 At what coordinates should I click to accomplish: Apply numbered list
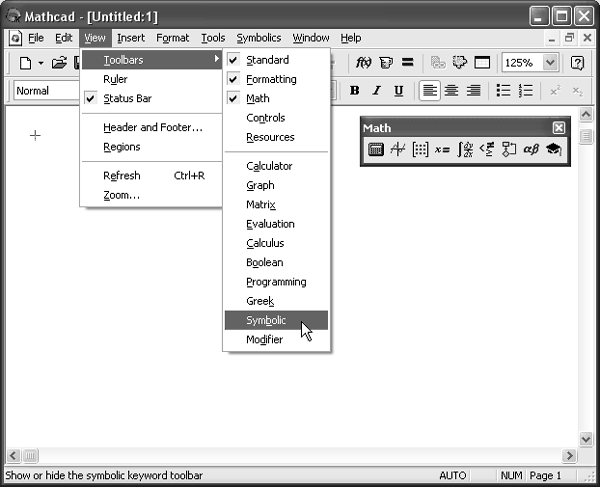(526, 91)
